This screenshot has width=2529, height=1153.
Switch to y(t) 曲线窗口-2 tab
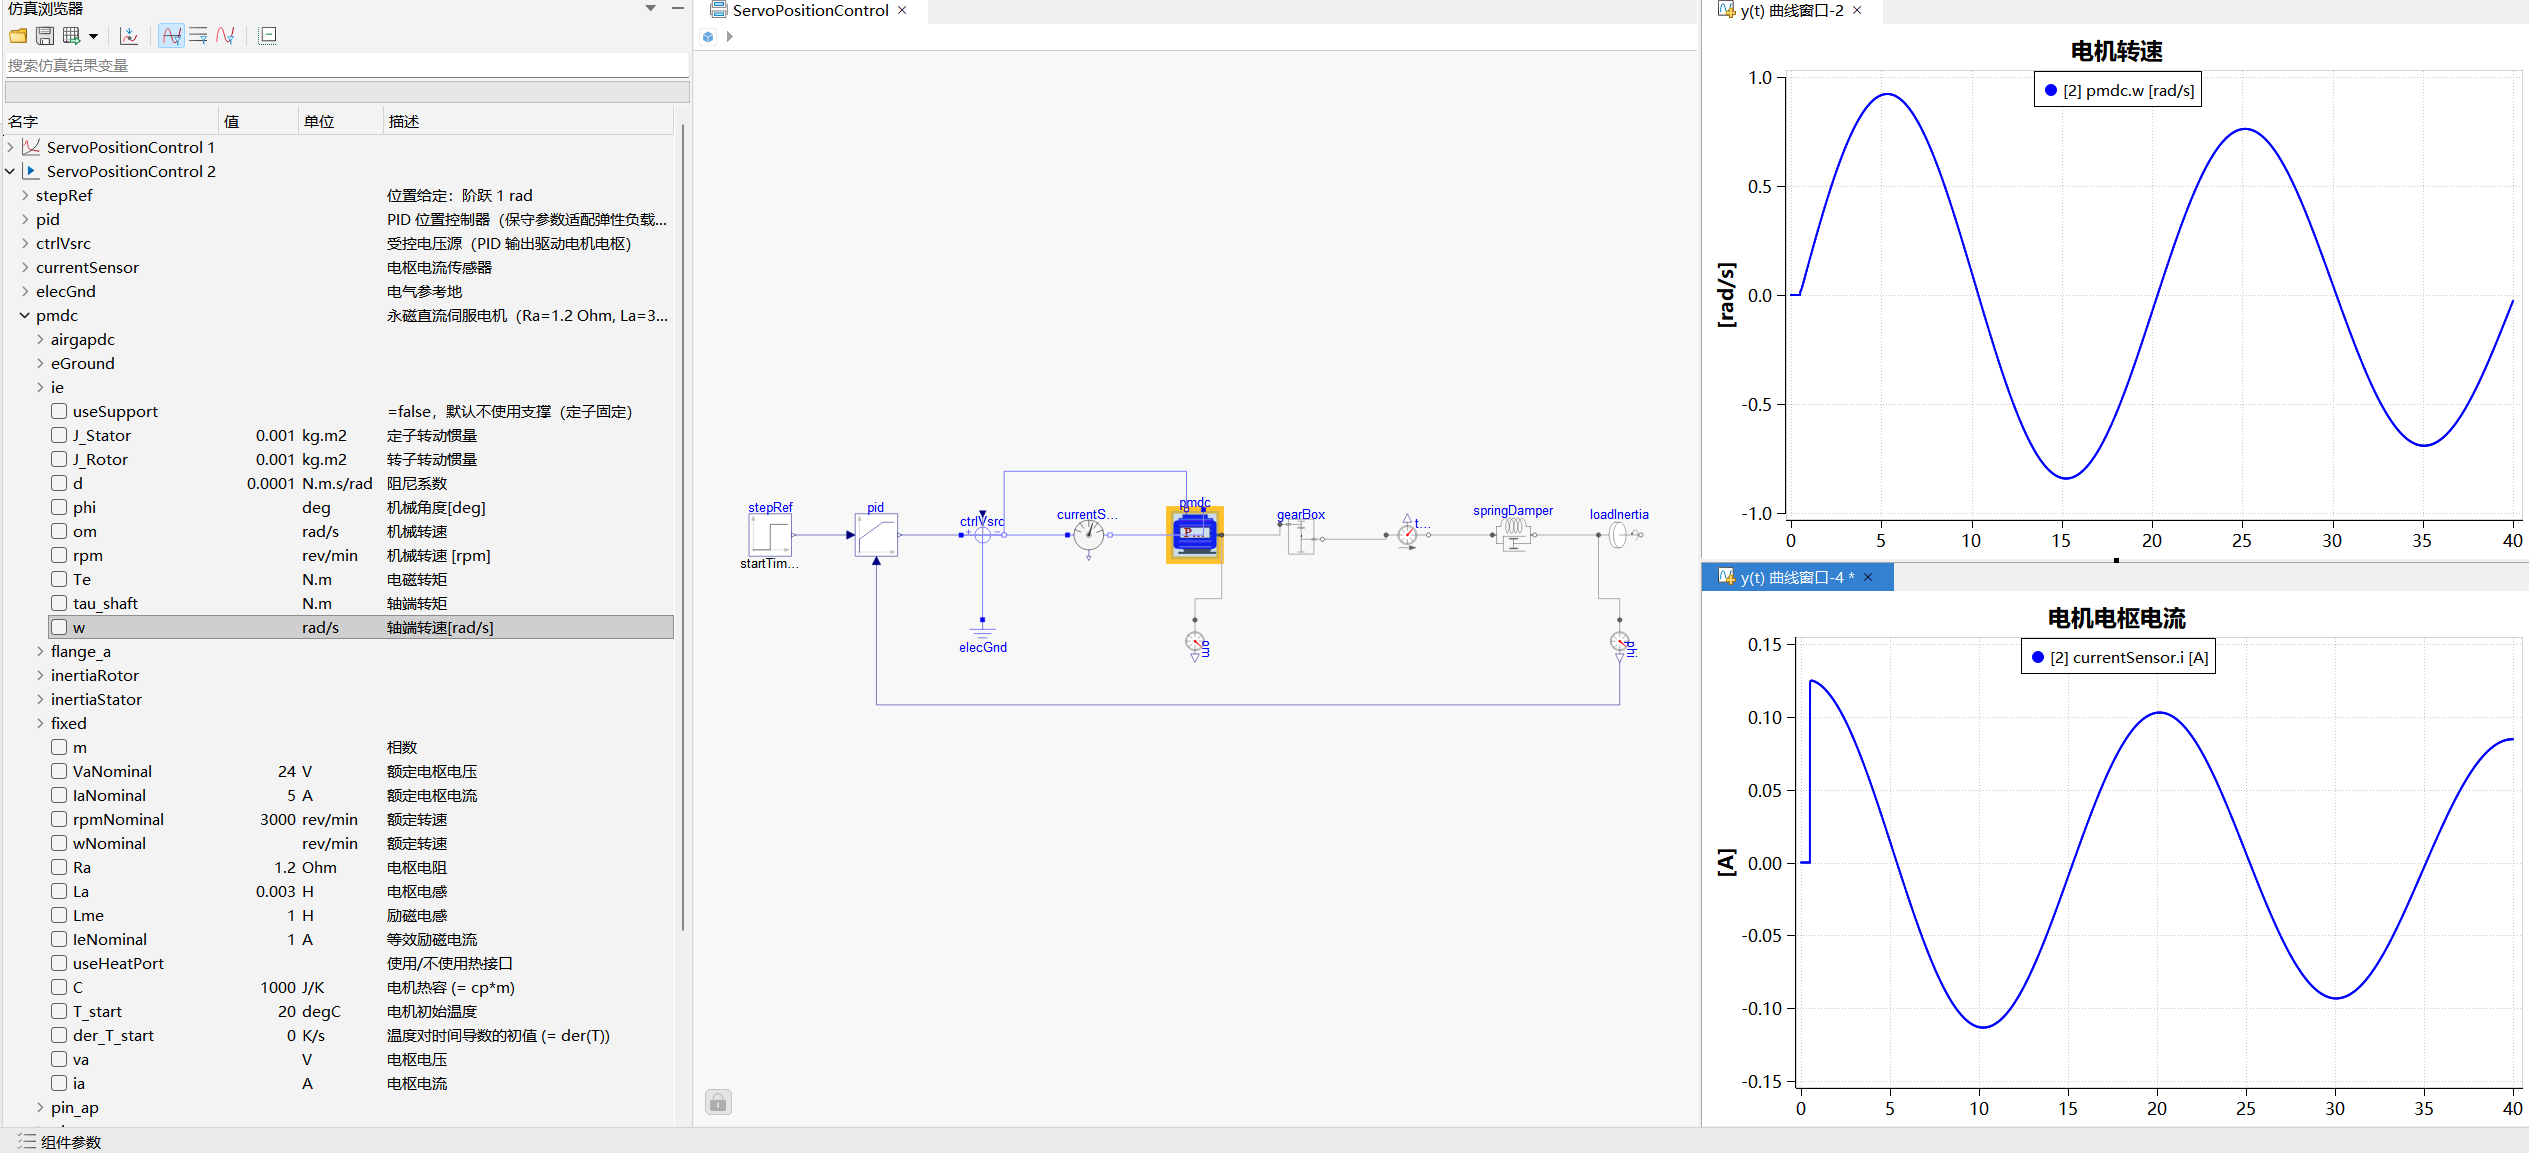click(1791, 10)
